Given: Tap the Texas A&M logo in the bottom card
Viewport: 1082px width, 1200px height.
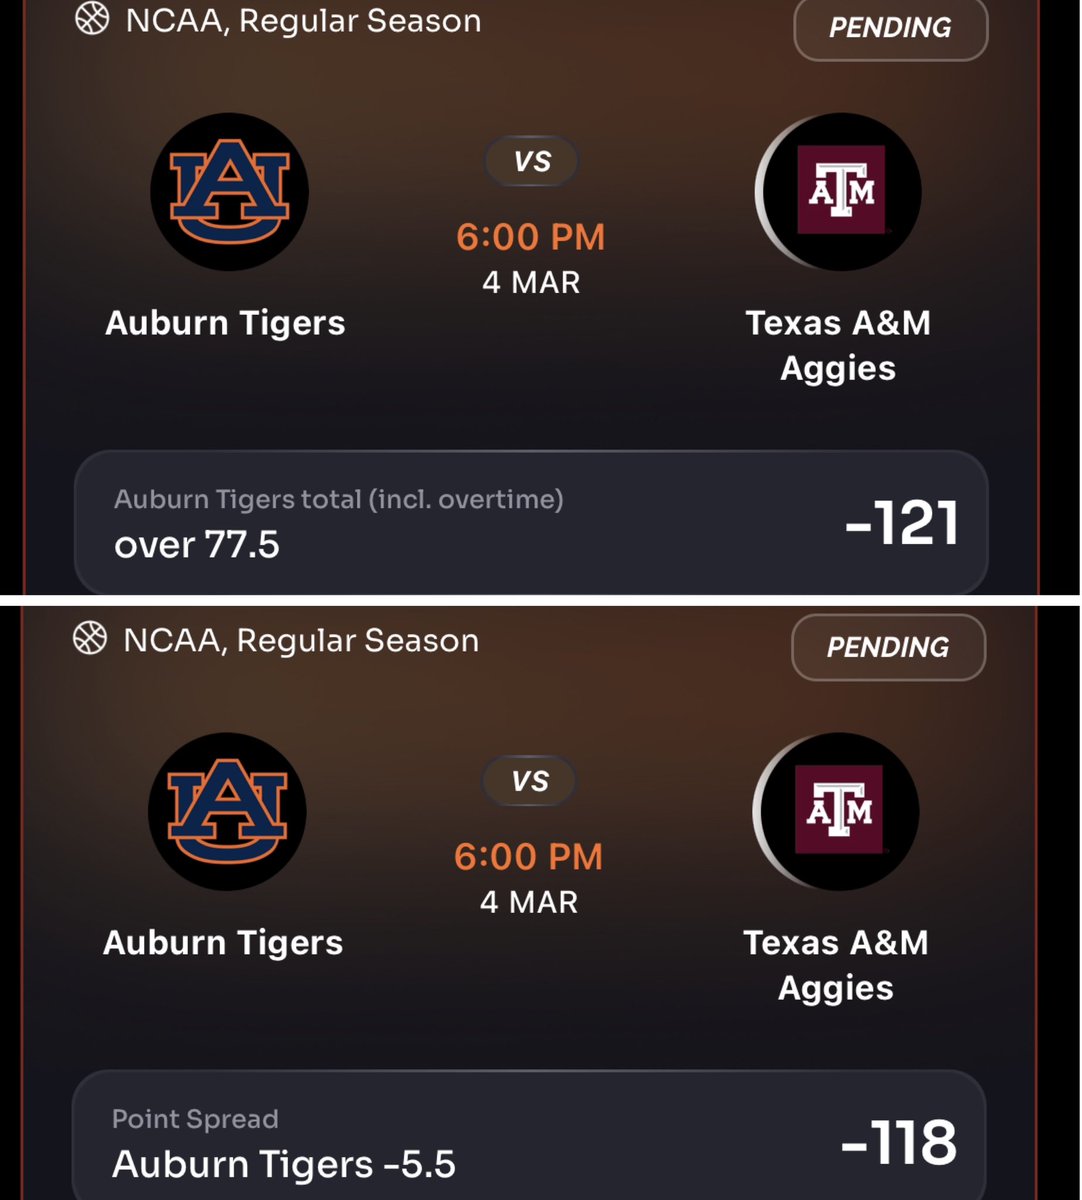Looking at the screenshot, I should [x=836, y=811].
